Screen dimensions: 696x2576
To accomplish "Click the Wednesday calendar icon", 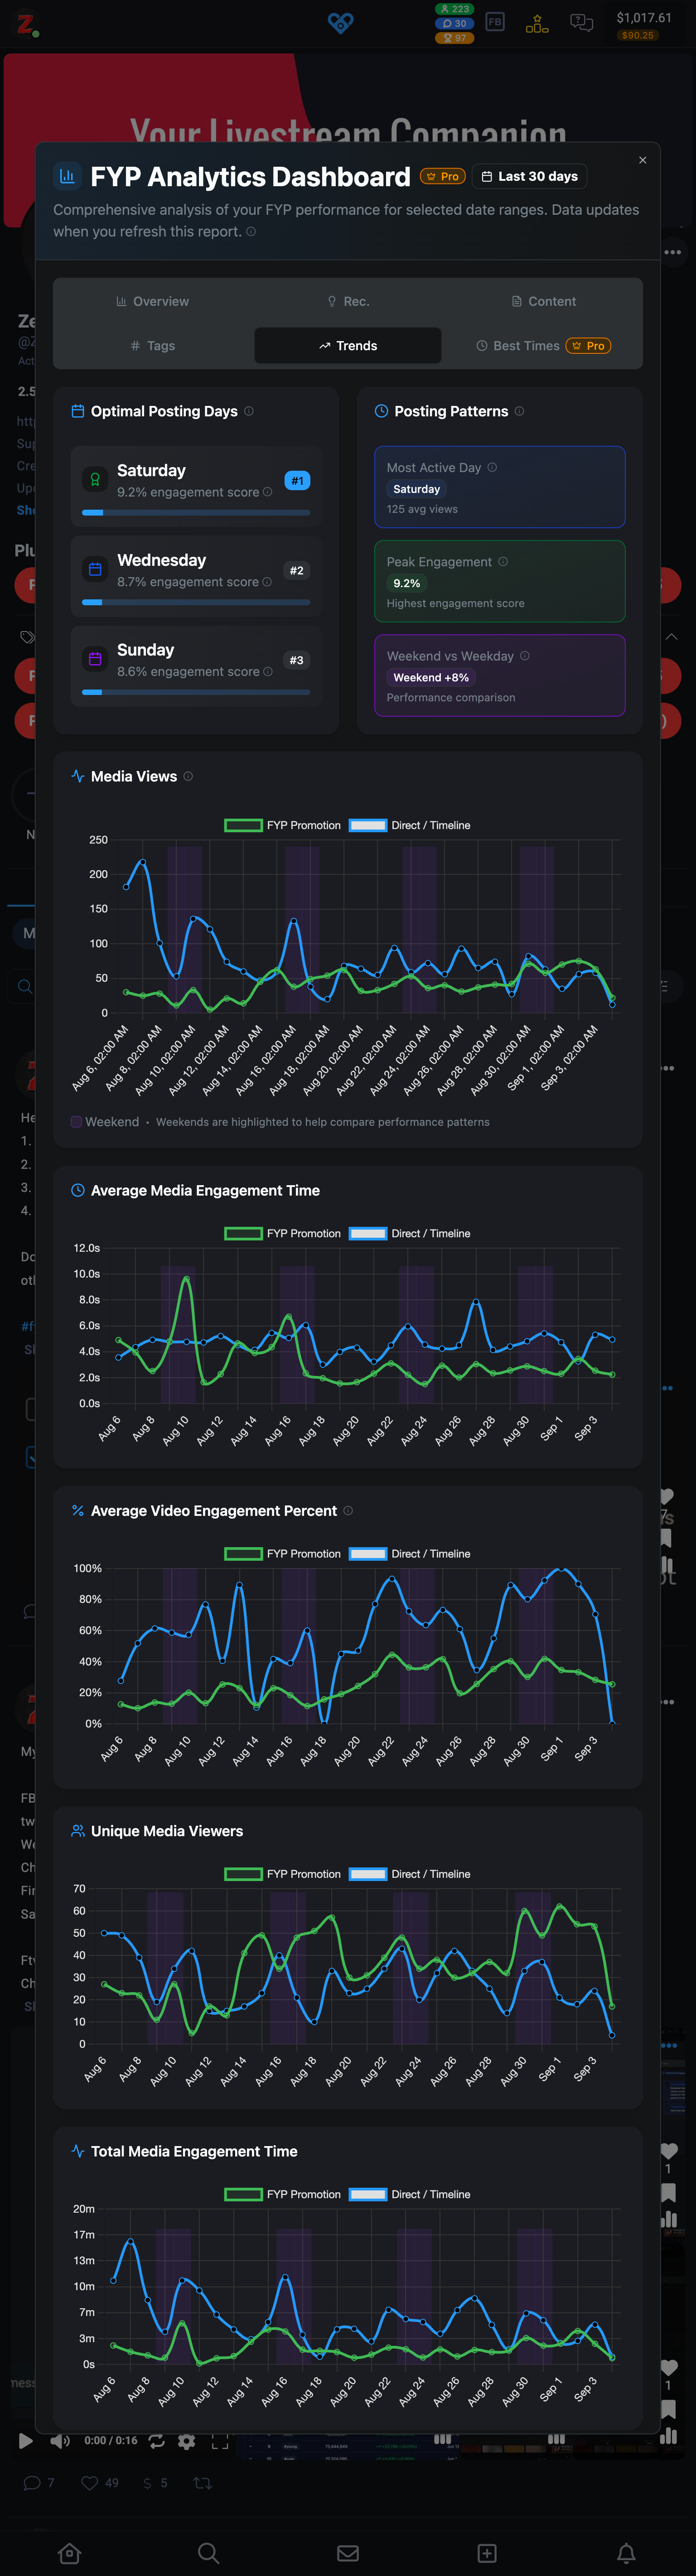I will tap(95, 569).
